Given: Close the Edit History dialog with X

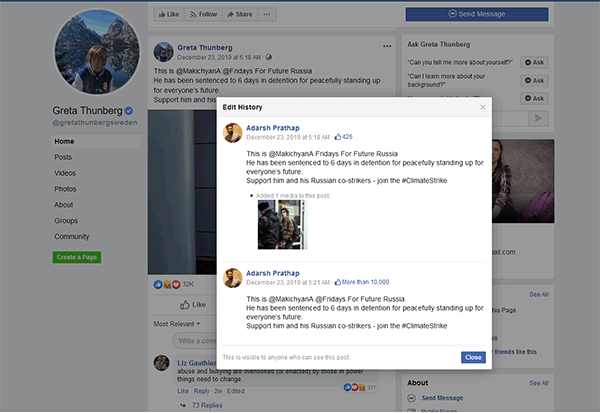Looking at the screenshot, I should coord(483,107).
